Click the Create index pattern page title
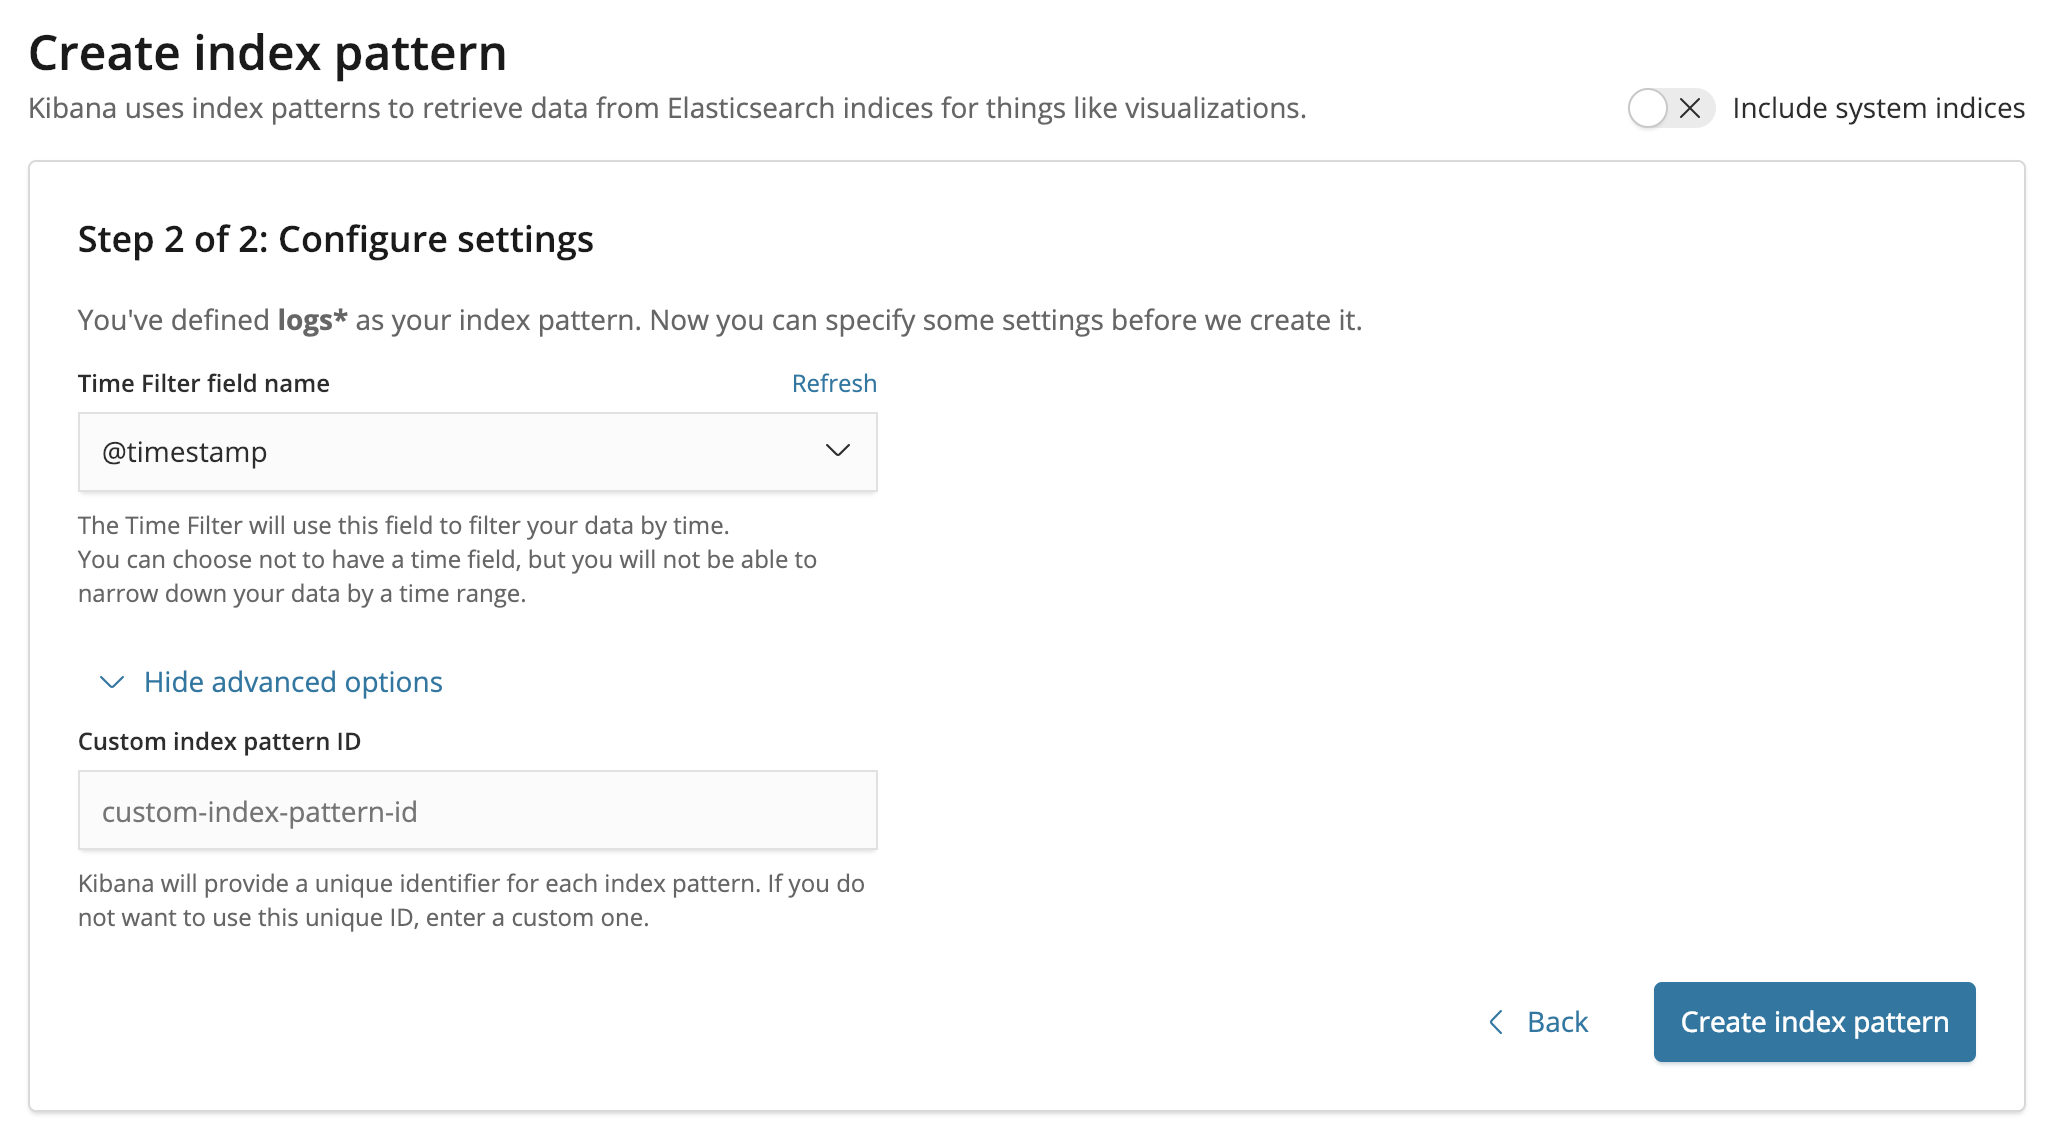 coord(267,53)
